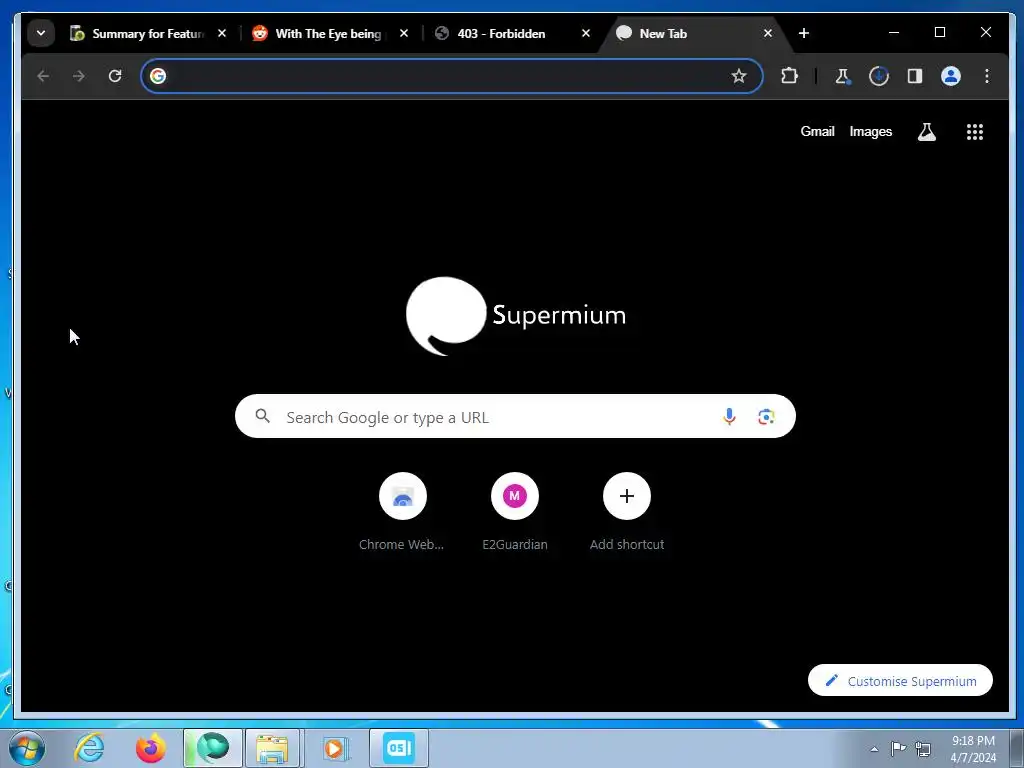Image resolution: width=1024 pixels, height=768 pixels.
Task: Reload the current page
Action: coord(115,76)
